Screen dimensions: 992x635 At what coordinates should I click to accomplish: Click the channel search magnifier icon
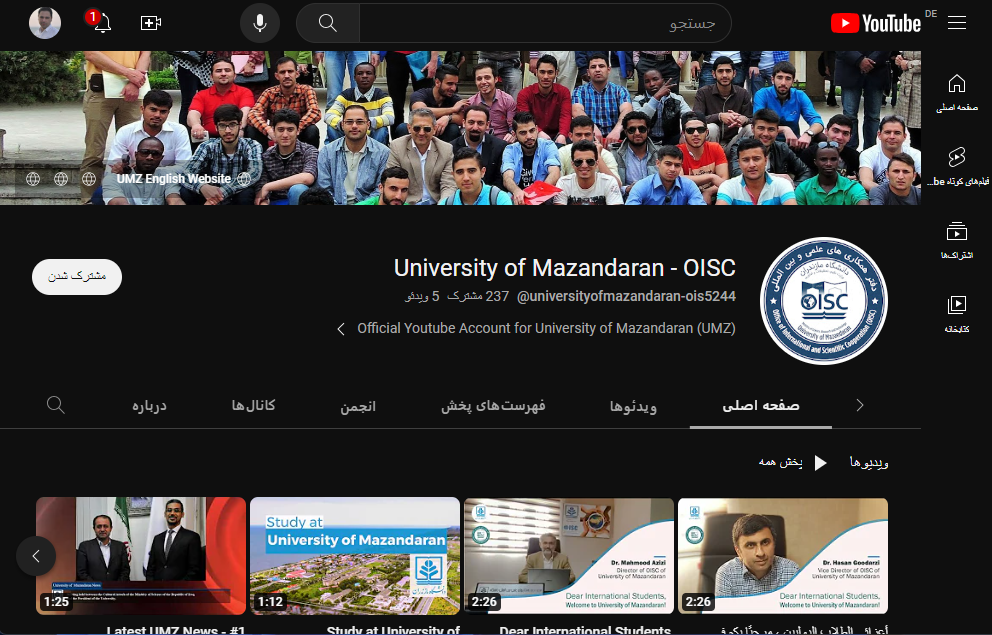[55, 404]
